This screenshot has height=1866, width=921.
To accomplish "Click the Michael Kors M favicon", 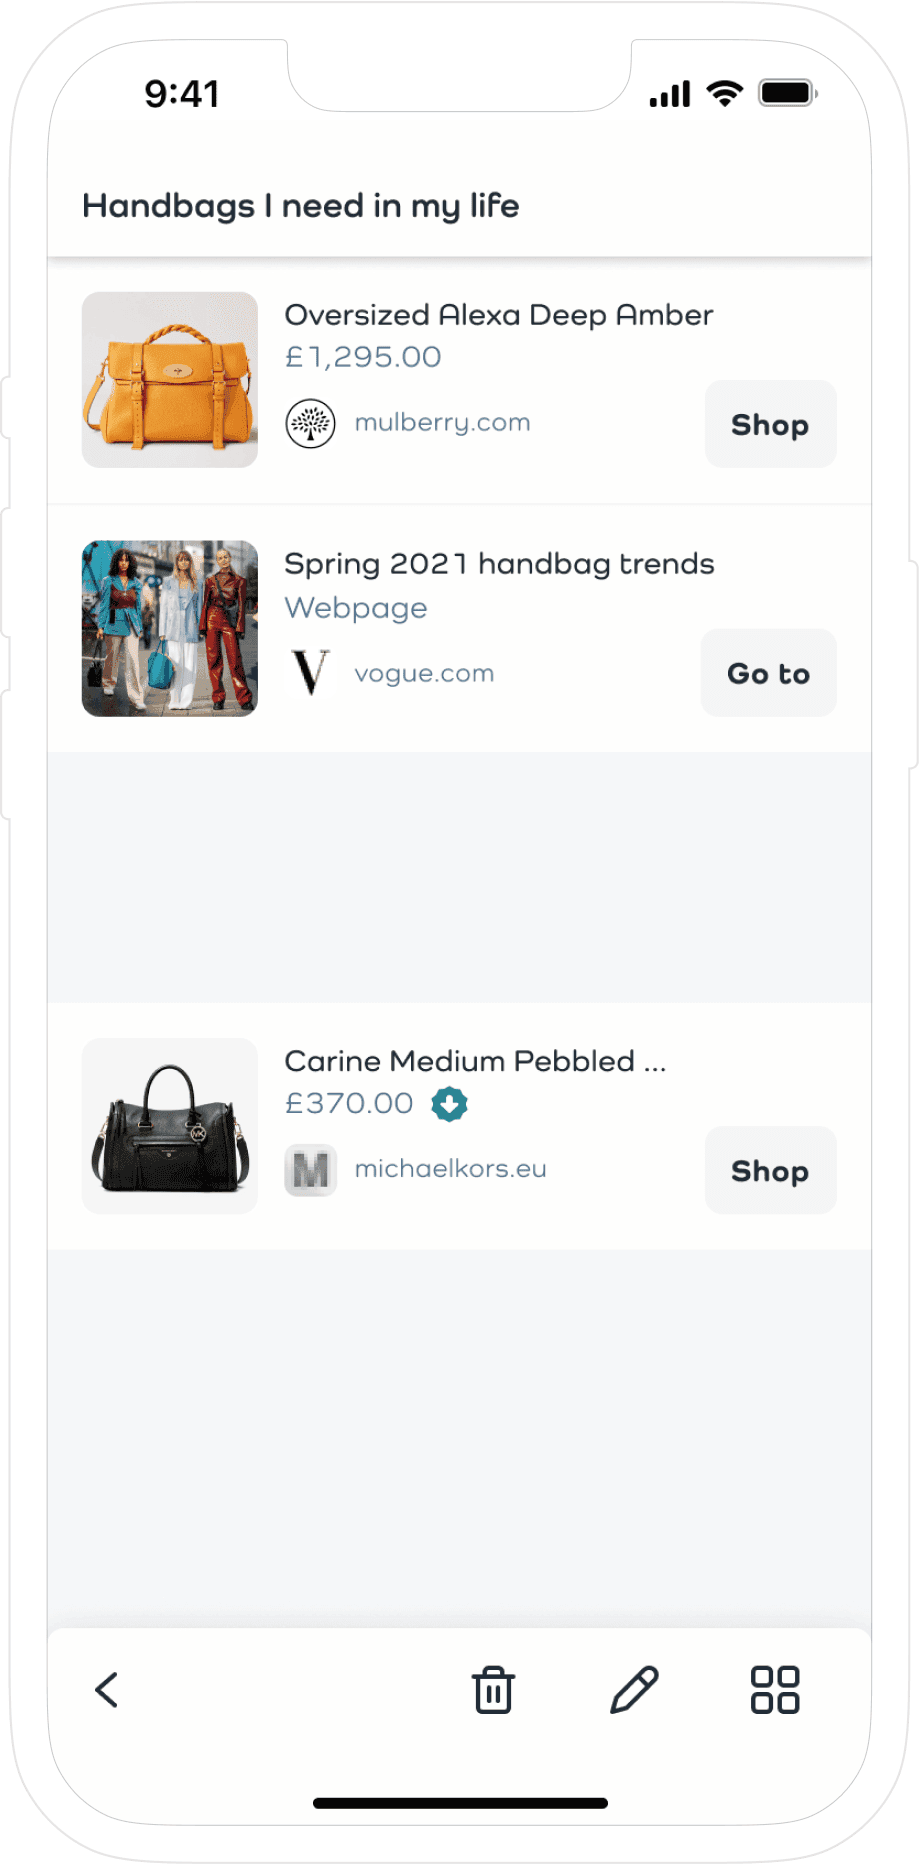I will click(310, 1169).
